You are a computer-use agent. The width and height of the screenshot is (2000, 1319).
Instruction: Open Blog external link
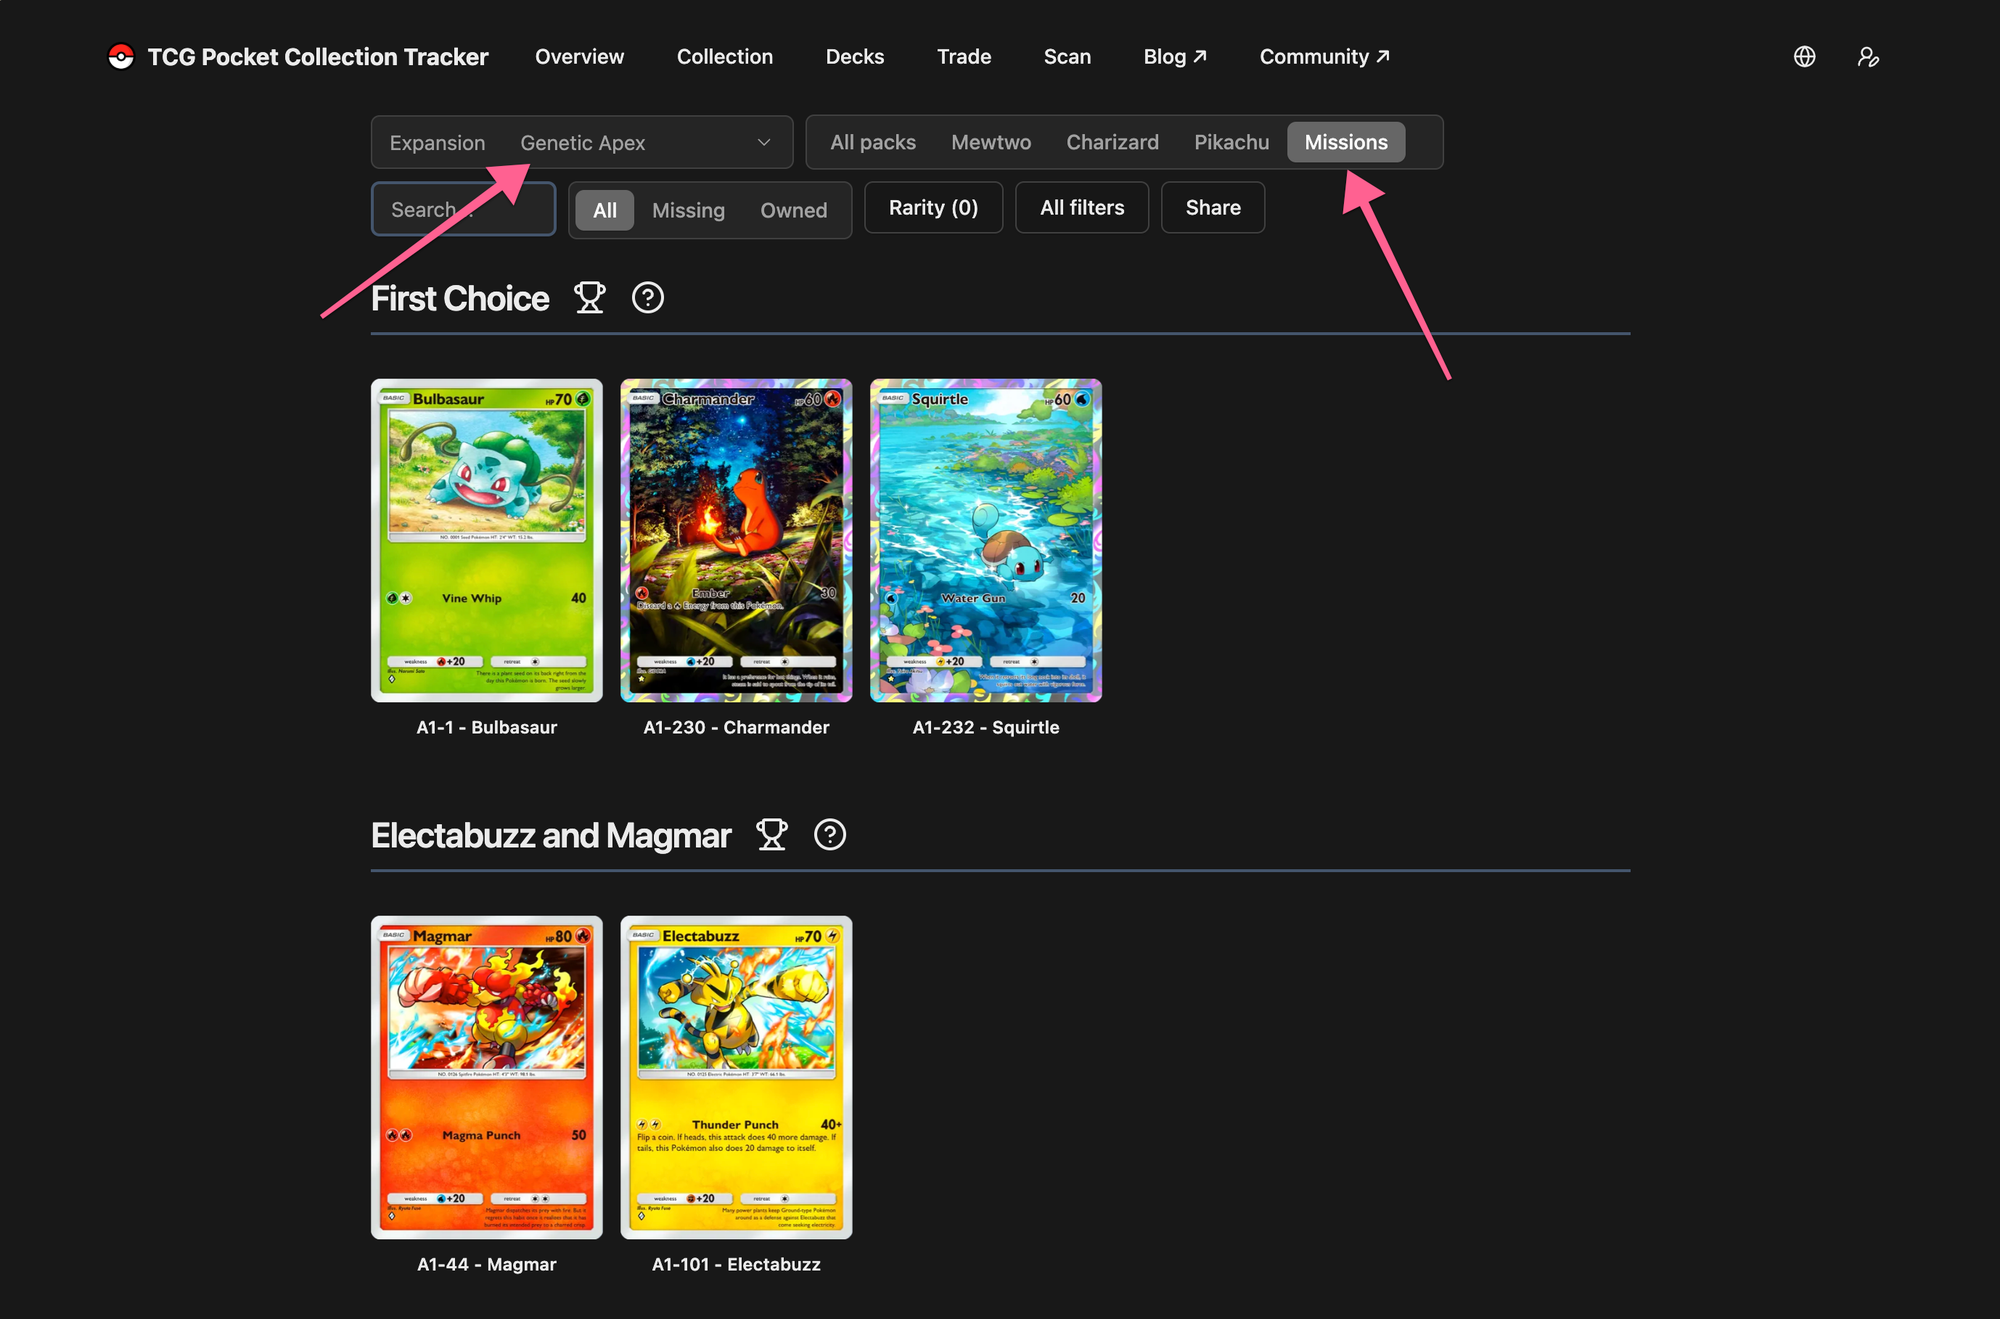(x=1174, y=57)
